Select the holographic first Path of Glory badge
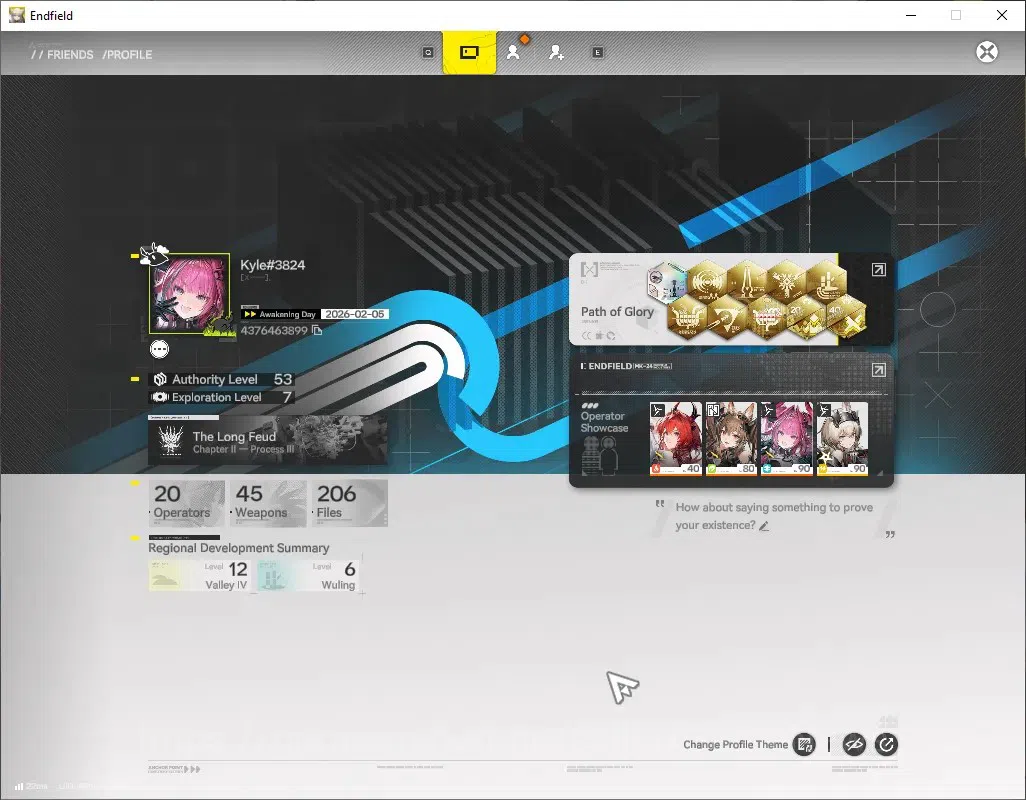This screenshot has width=1026, height=800. (x=667, y=283)
